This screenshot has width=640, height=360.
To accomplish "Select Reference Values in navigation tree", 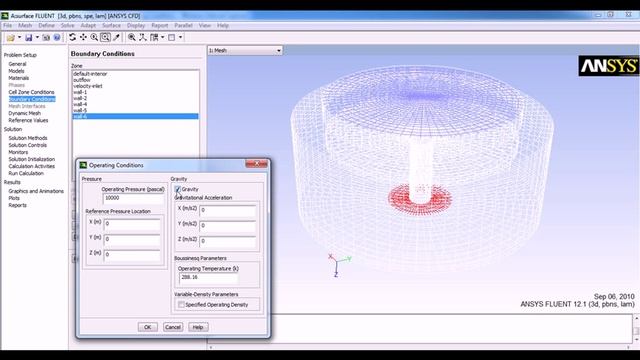I will coord(28,120).
